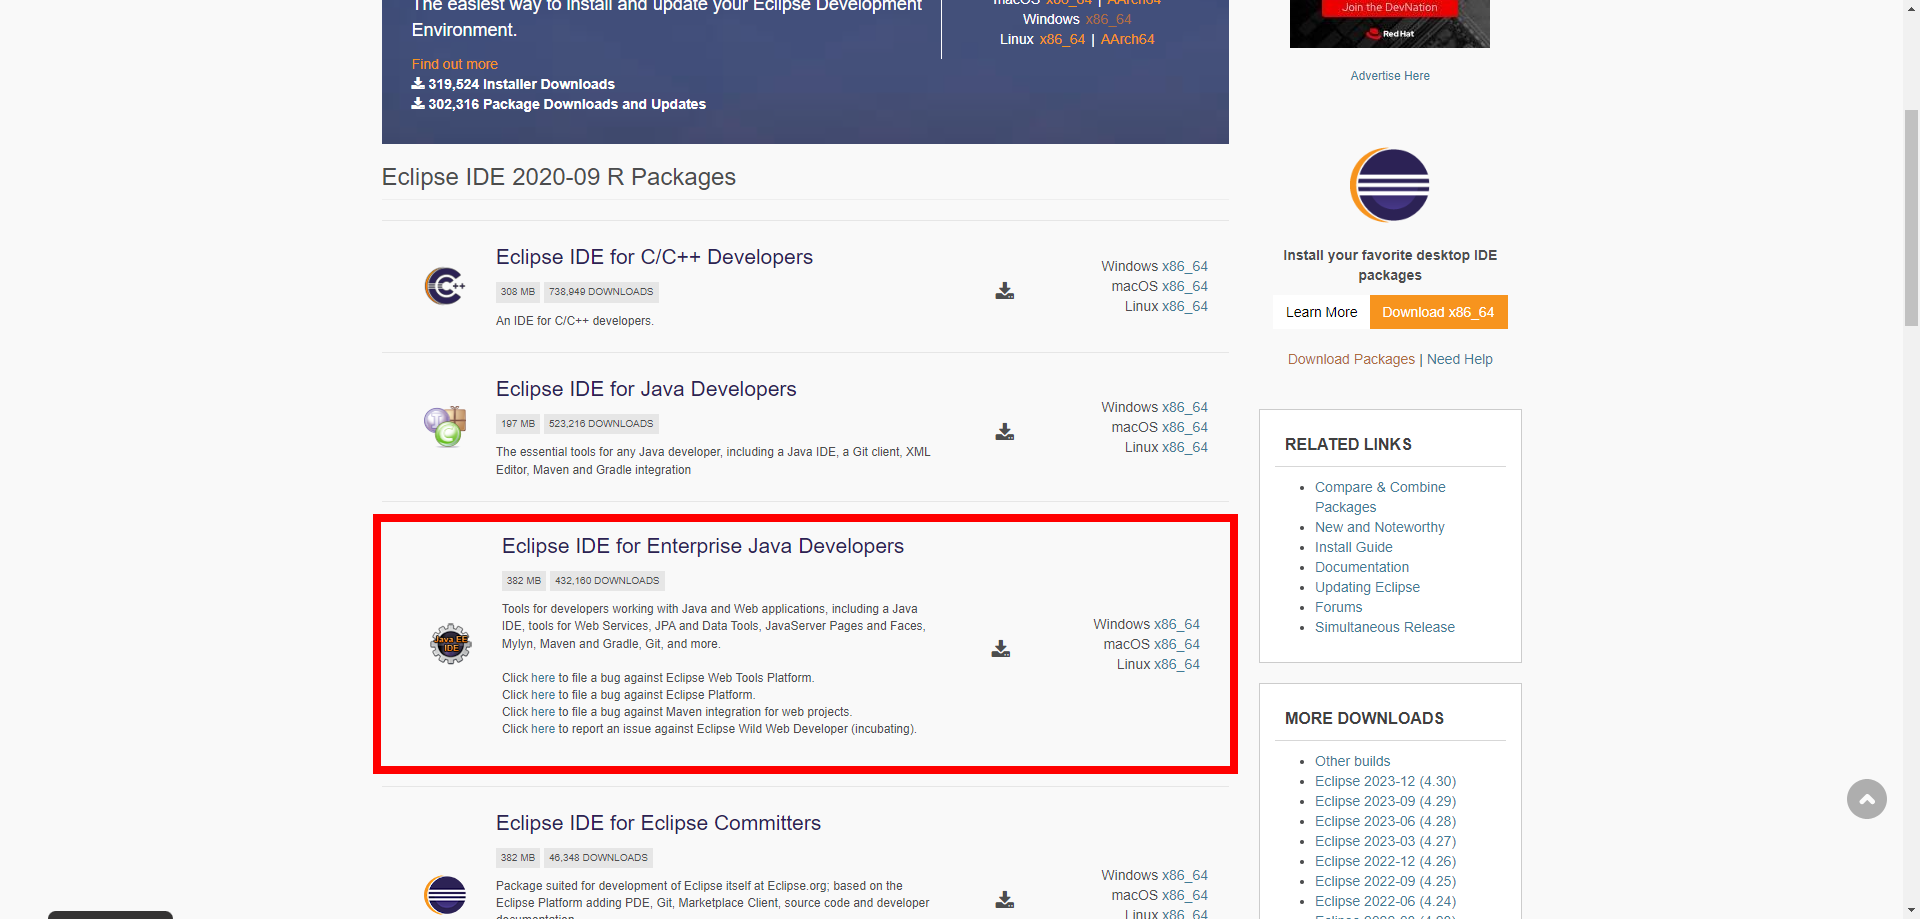Open the Download Packages link
Viewport: 1920px width, 919px height.
[x=1351, y=359]
